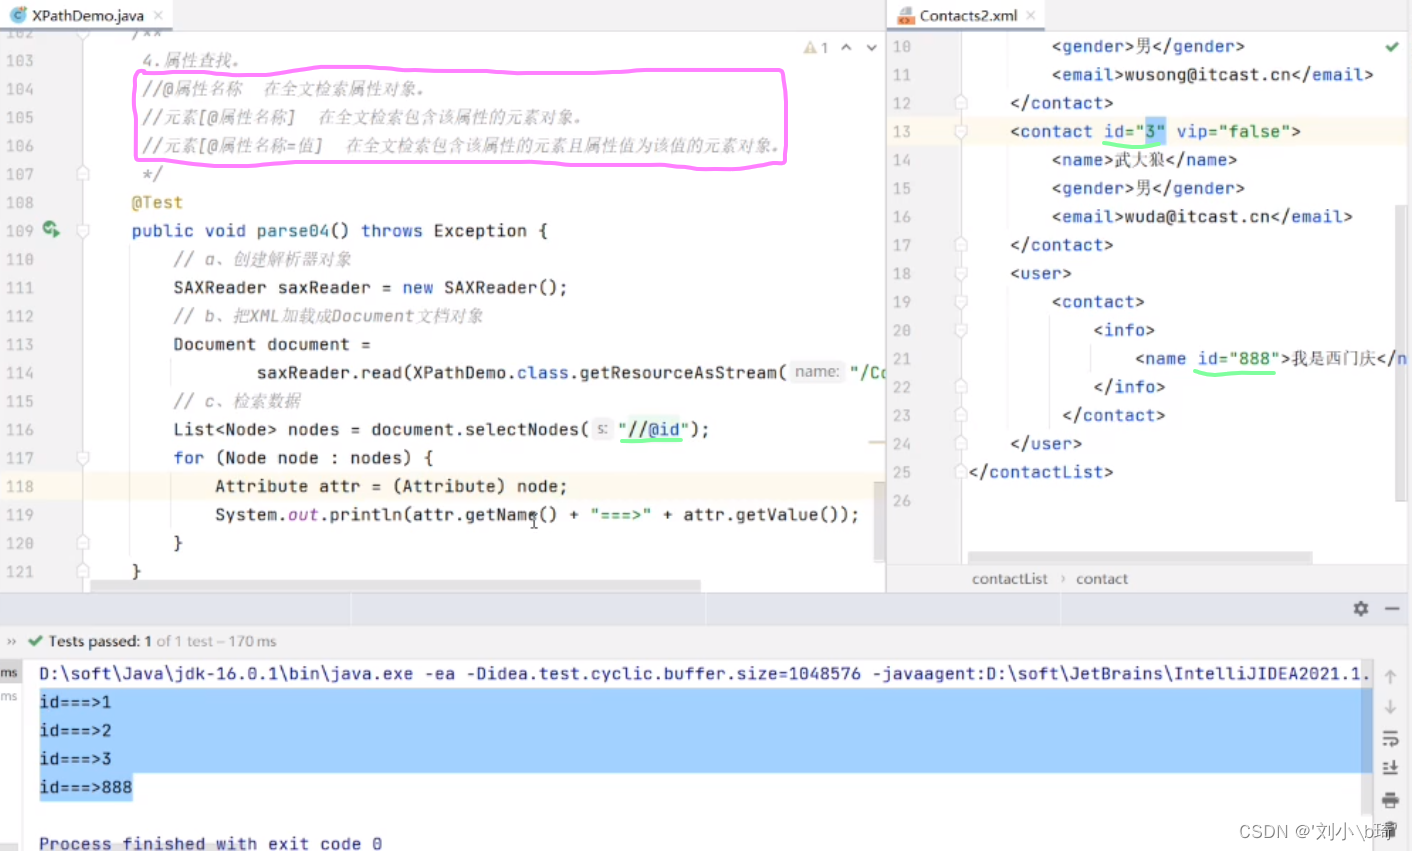The height and width of the screenshot is (851, 1412).
Task: Print the console output
Action: 1390,799
